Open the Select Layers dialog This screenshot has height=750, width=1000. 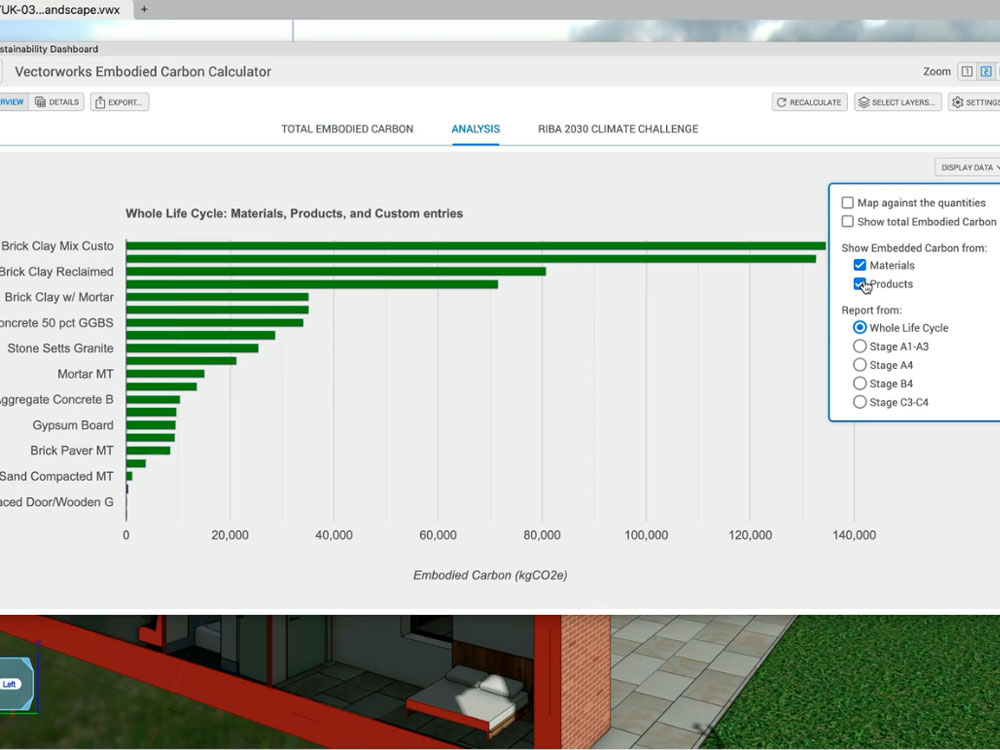(x=897, y=102)
